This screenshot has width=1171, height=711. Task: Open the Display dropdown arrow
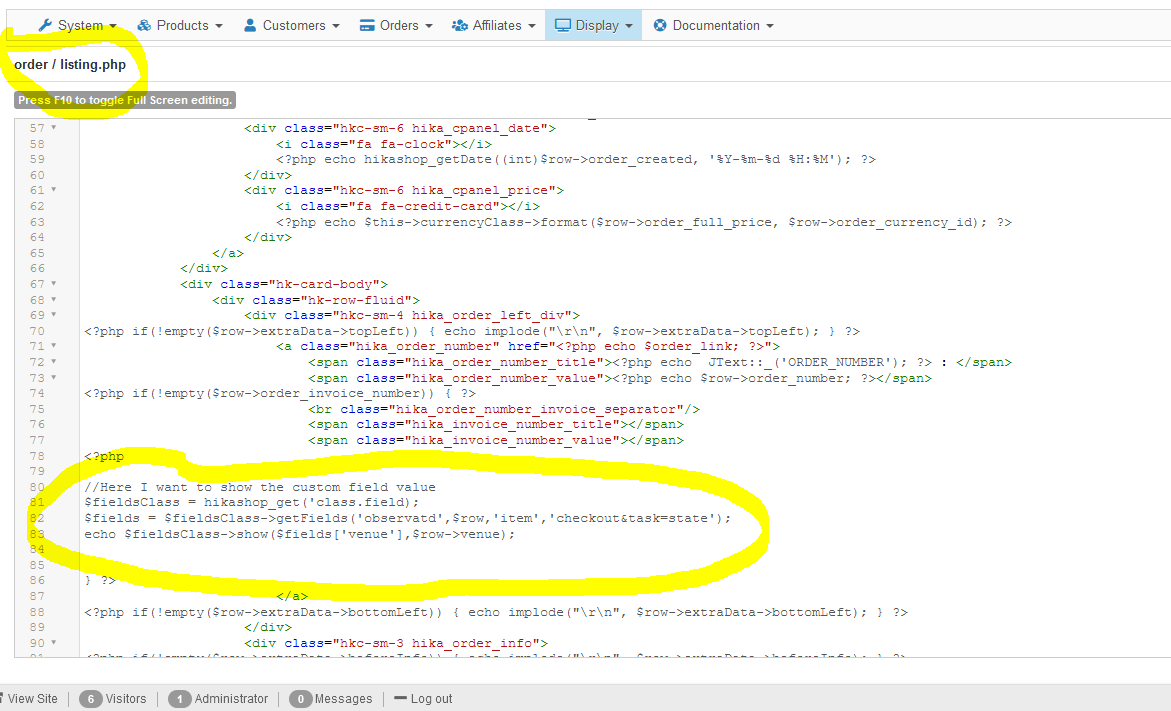pyautogui.click(x=629, y=26)
